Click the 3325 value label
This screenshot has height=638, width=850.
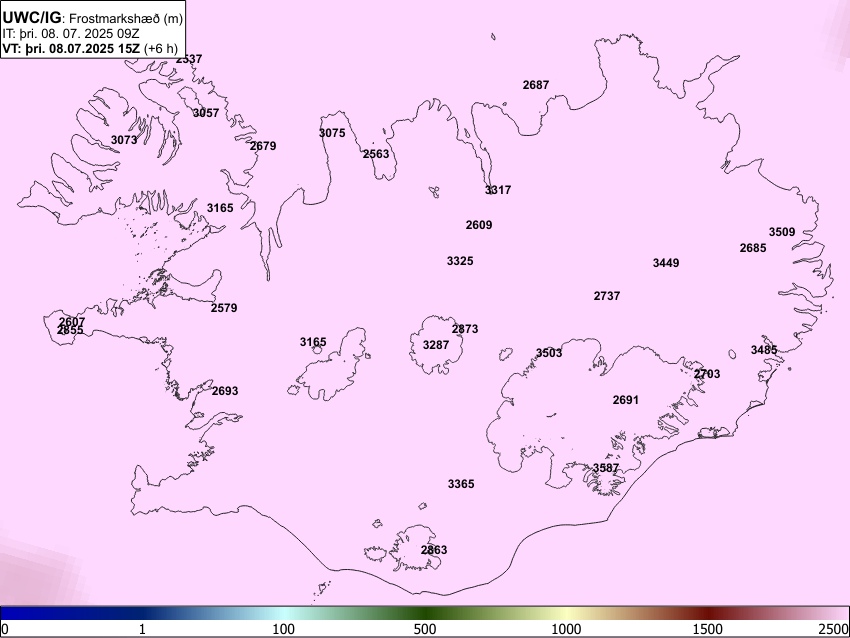point(460,261)
